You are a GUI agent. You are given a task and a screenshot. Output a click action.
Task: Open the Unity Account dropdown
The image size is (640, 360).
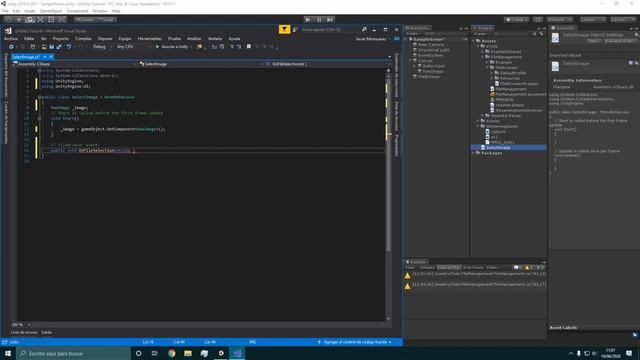(560, 20)
